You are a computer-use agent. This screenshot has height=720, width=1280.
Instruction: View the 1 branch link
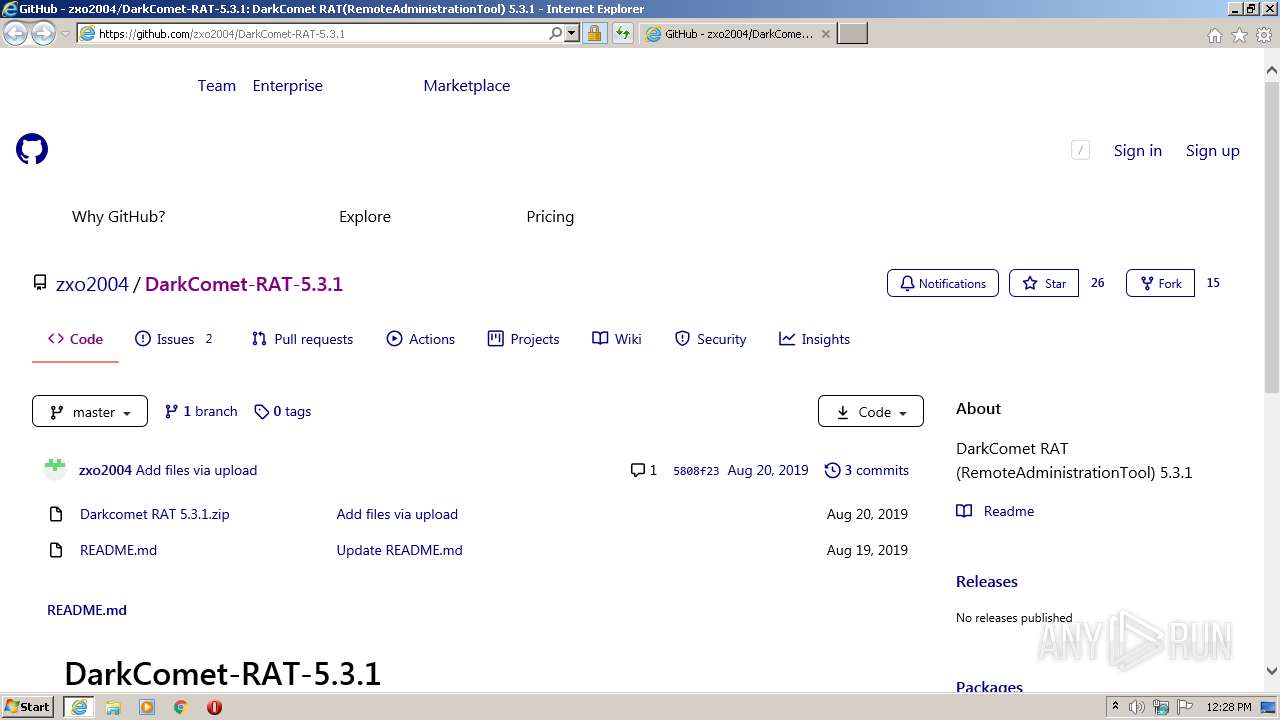(201, 411)
